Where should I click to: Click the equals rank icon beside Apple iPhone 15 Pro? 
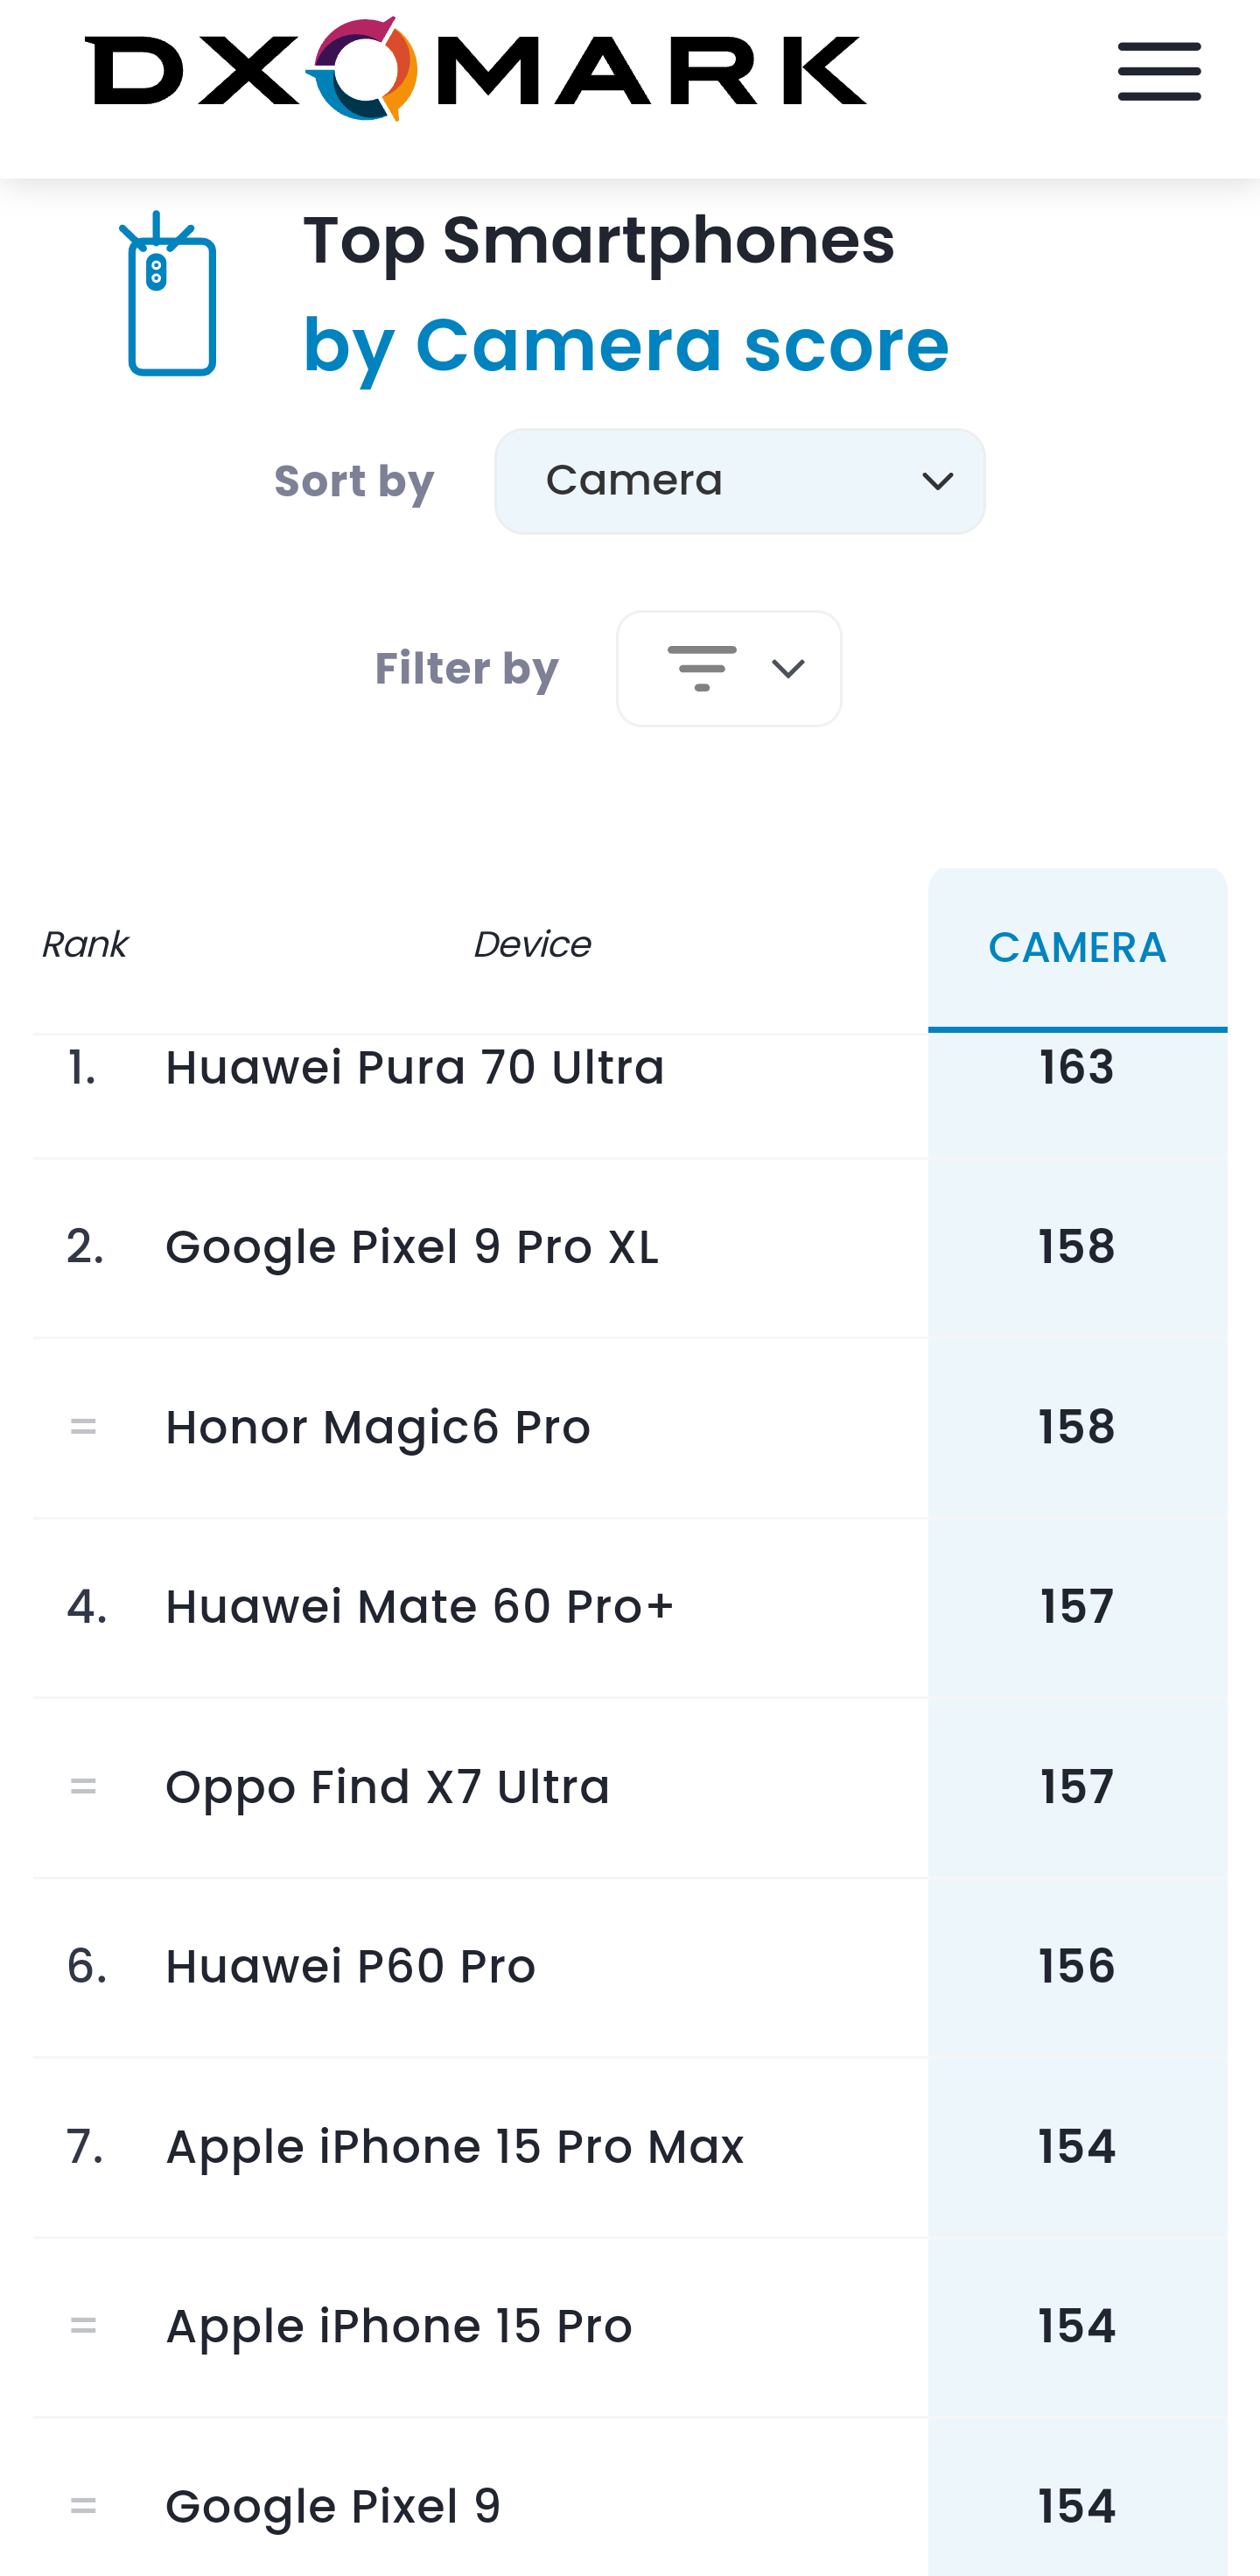coord(84,2326)
